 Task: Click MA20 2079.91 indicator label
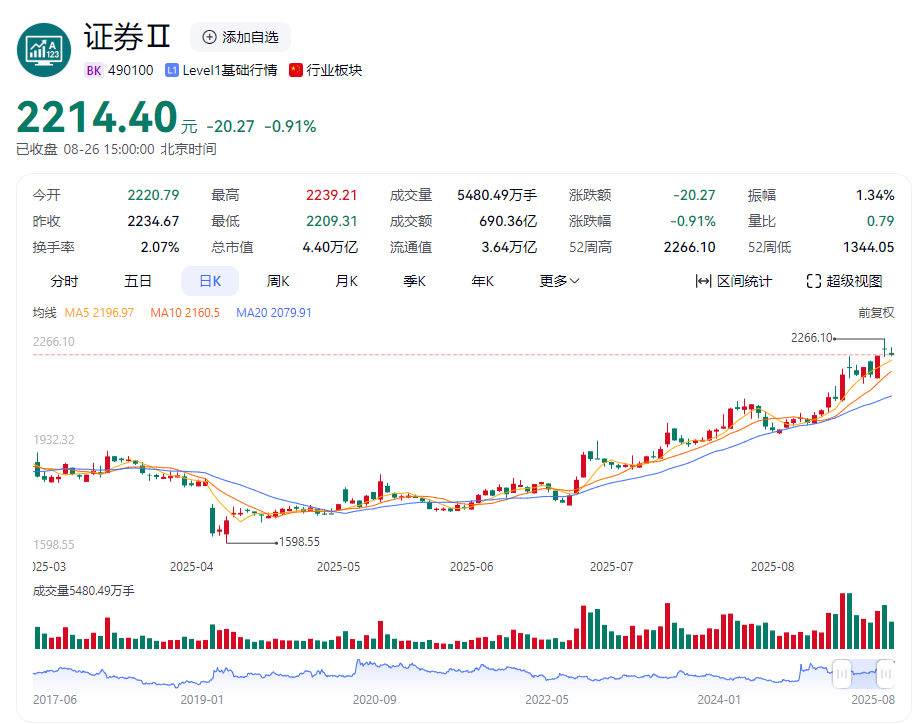pos(273,313)
